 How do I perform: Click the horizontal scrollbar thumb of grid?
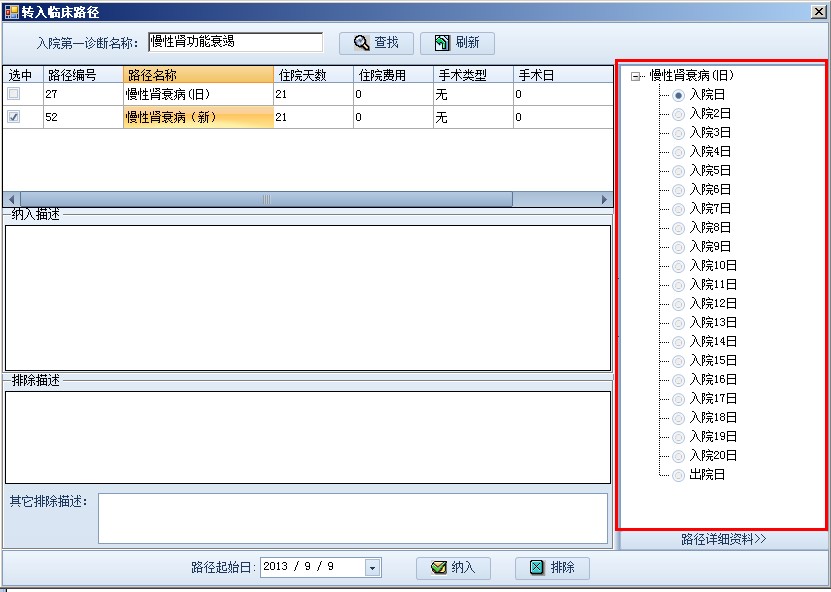coord(267,199)
